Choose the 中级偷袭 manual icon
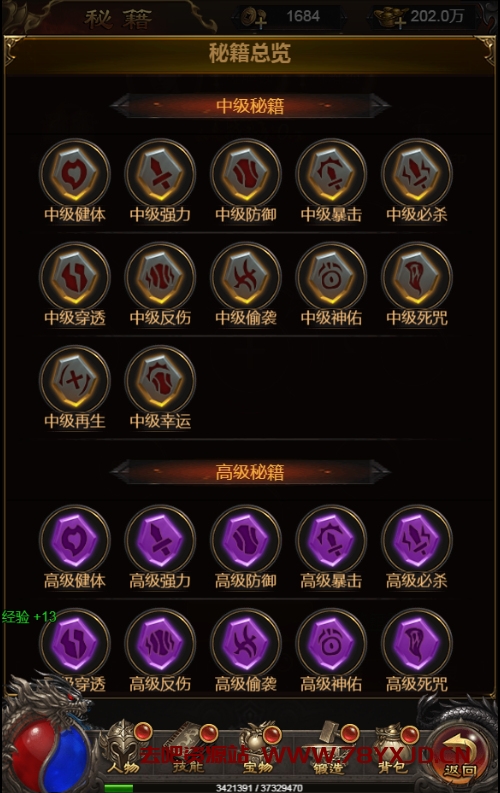Screen dimensions: 500x793 point(246,277)
